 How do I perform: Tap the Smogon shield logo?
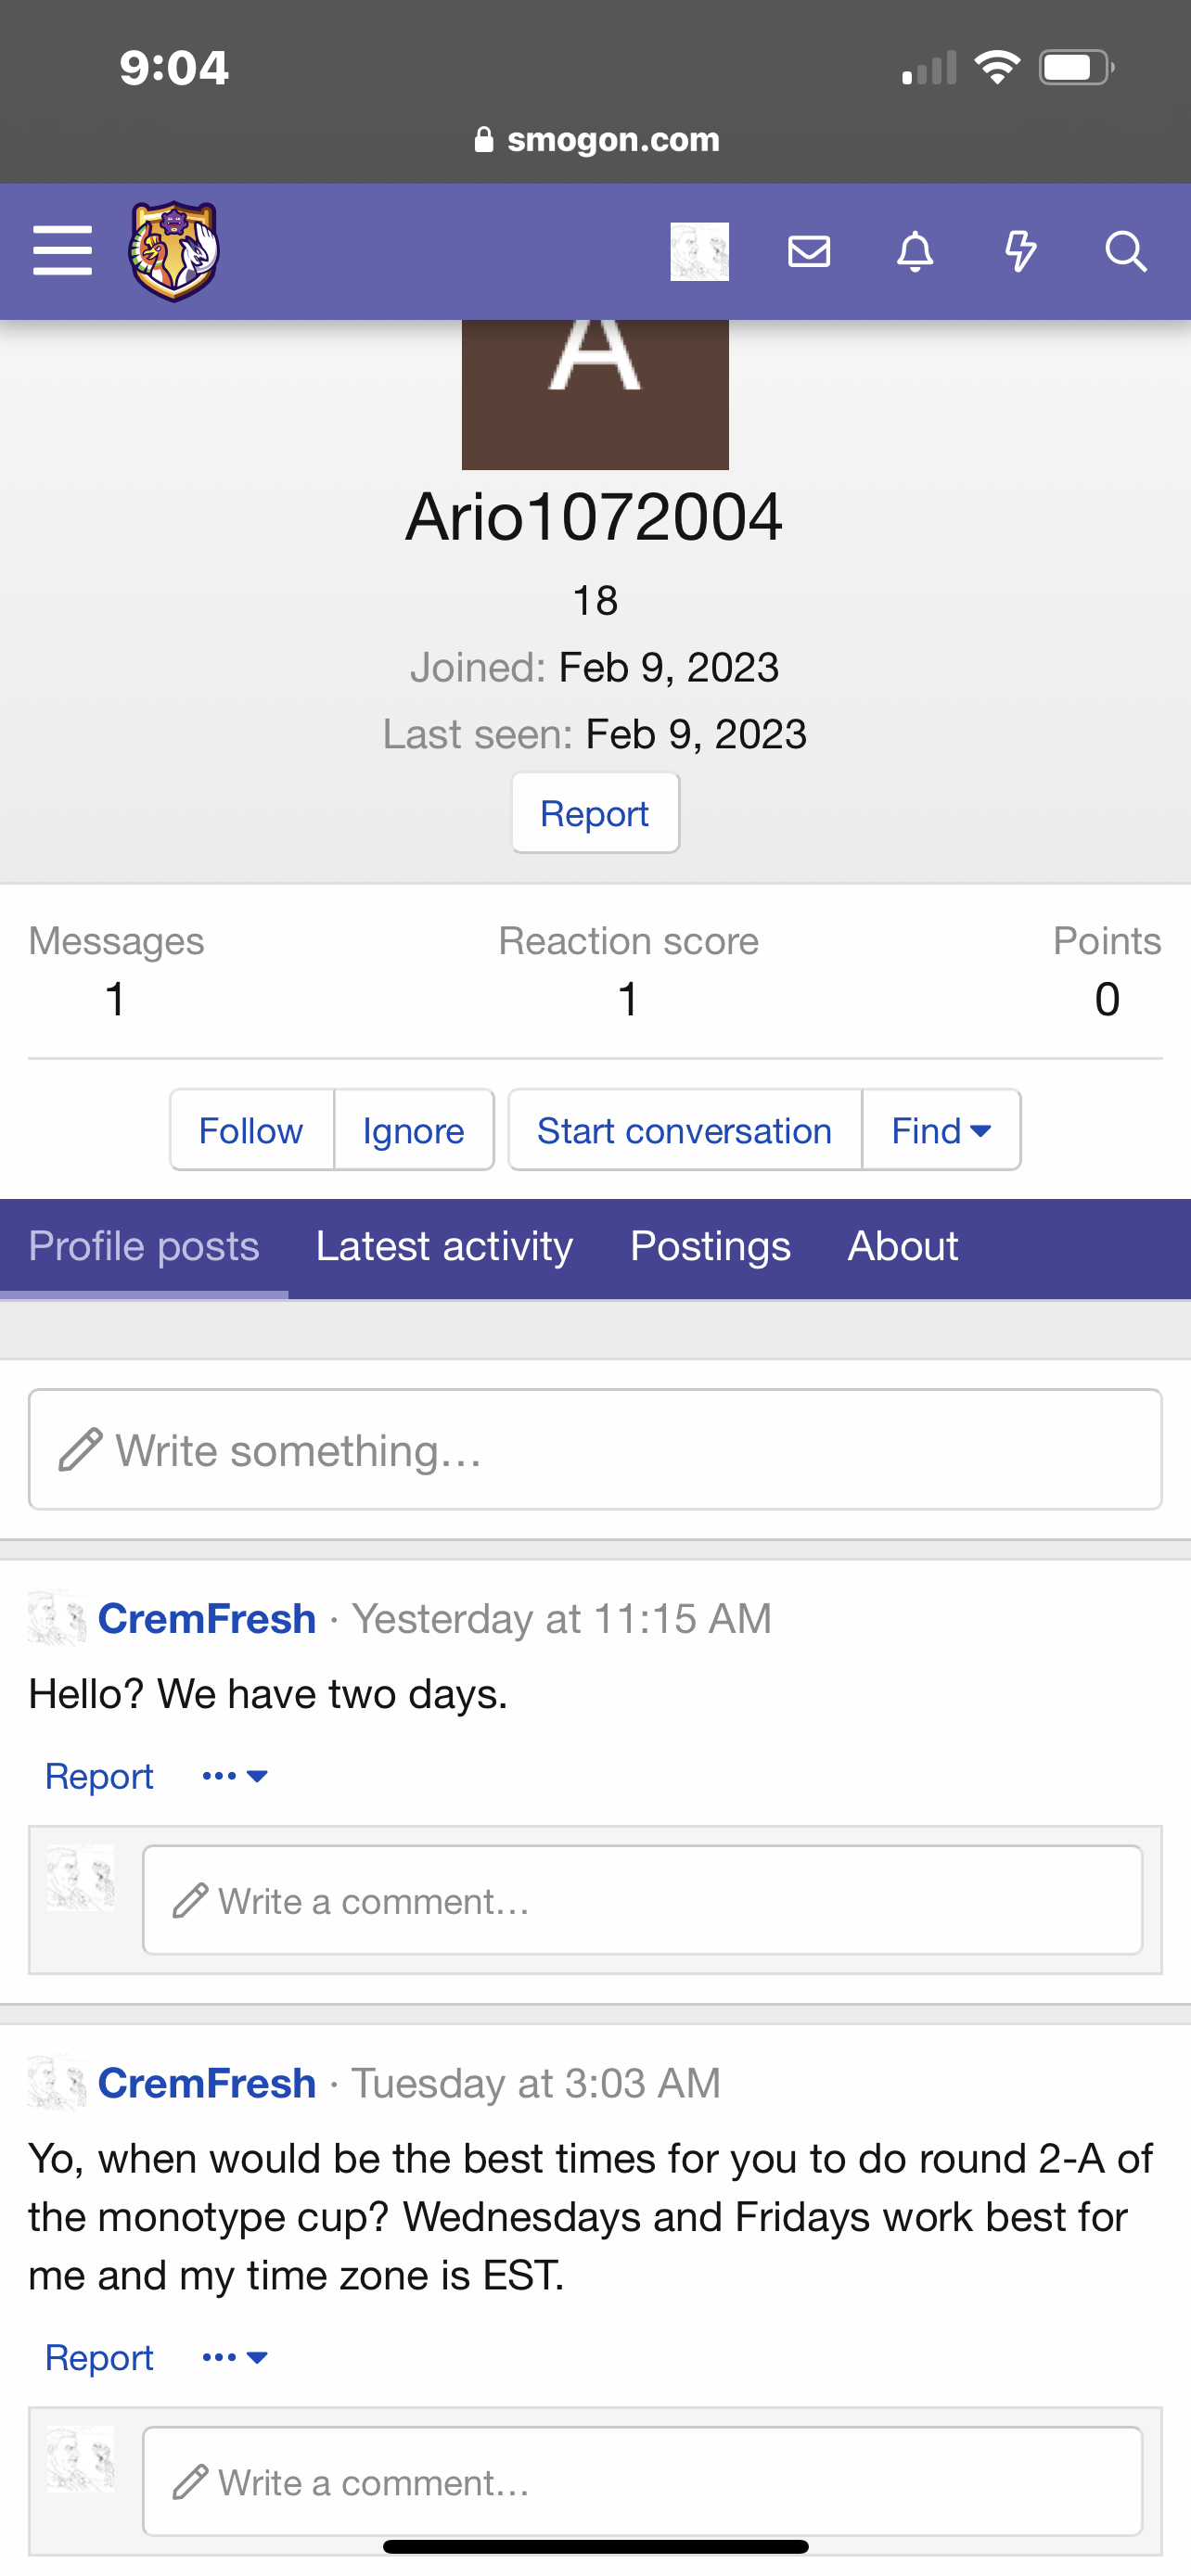click(173, 251)
